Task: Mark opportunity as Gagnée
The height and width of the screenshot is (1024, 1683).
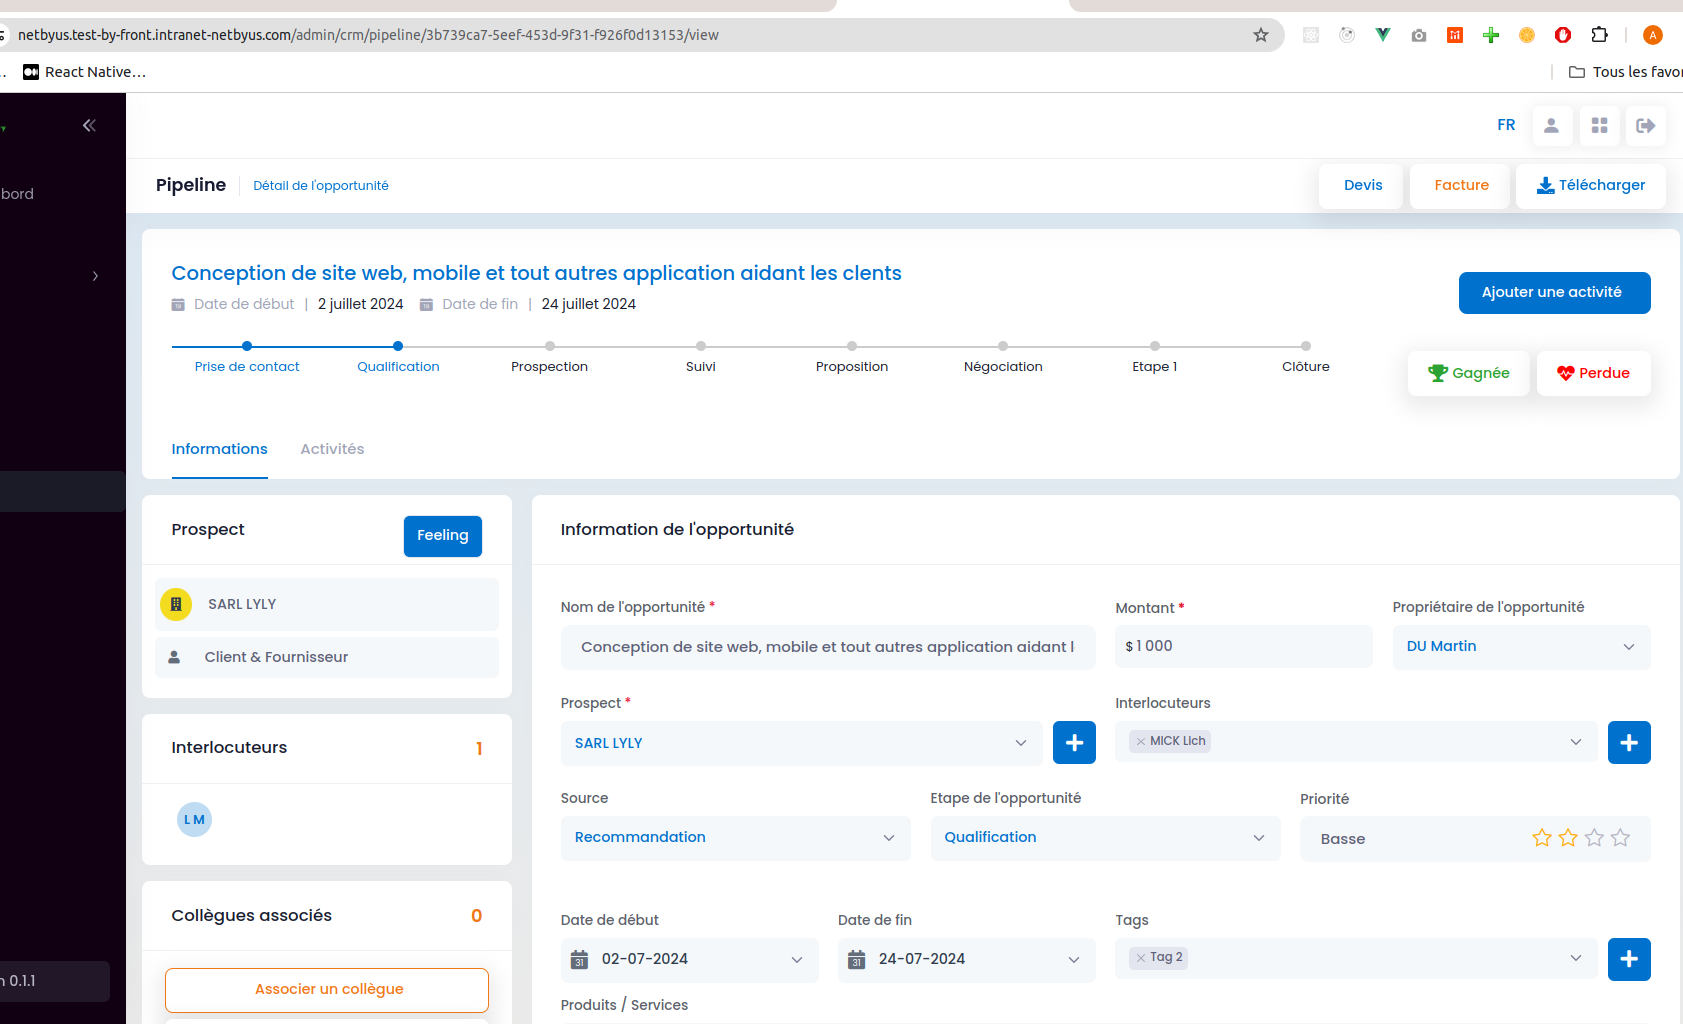Action: coord(1468,373)
